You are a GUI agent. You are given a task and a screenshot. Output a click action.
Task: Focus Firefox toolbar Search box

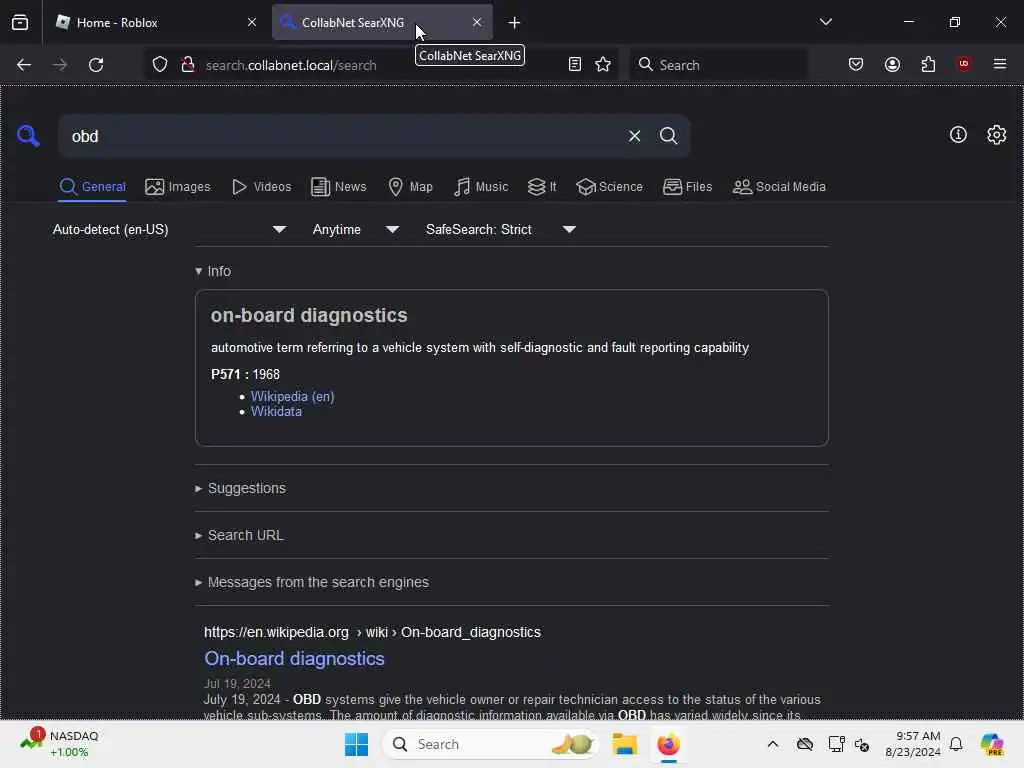coord(718,65)
